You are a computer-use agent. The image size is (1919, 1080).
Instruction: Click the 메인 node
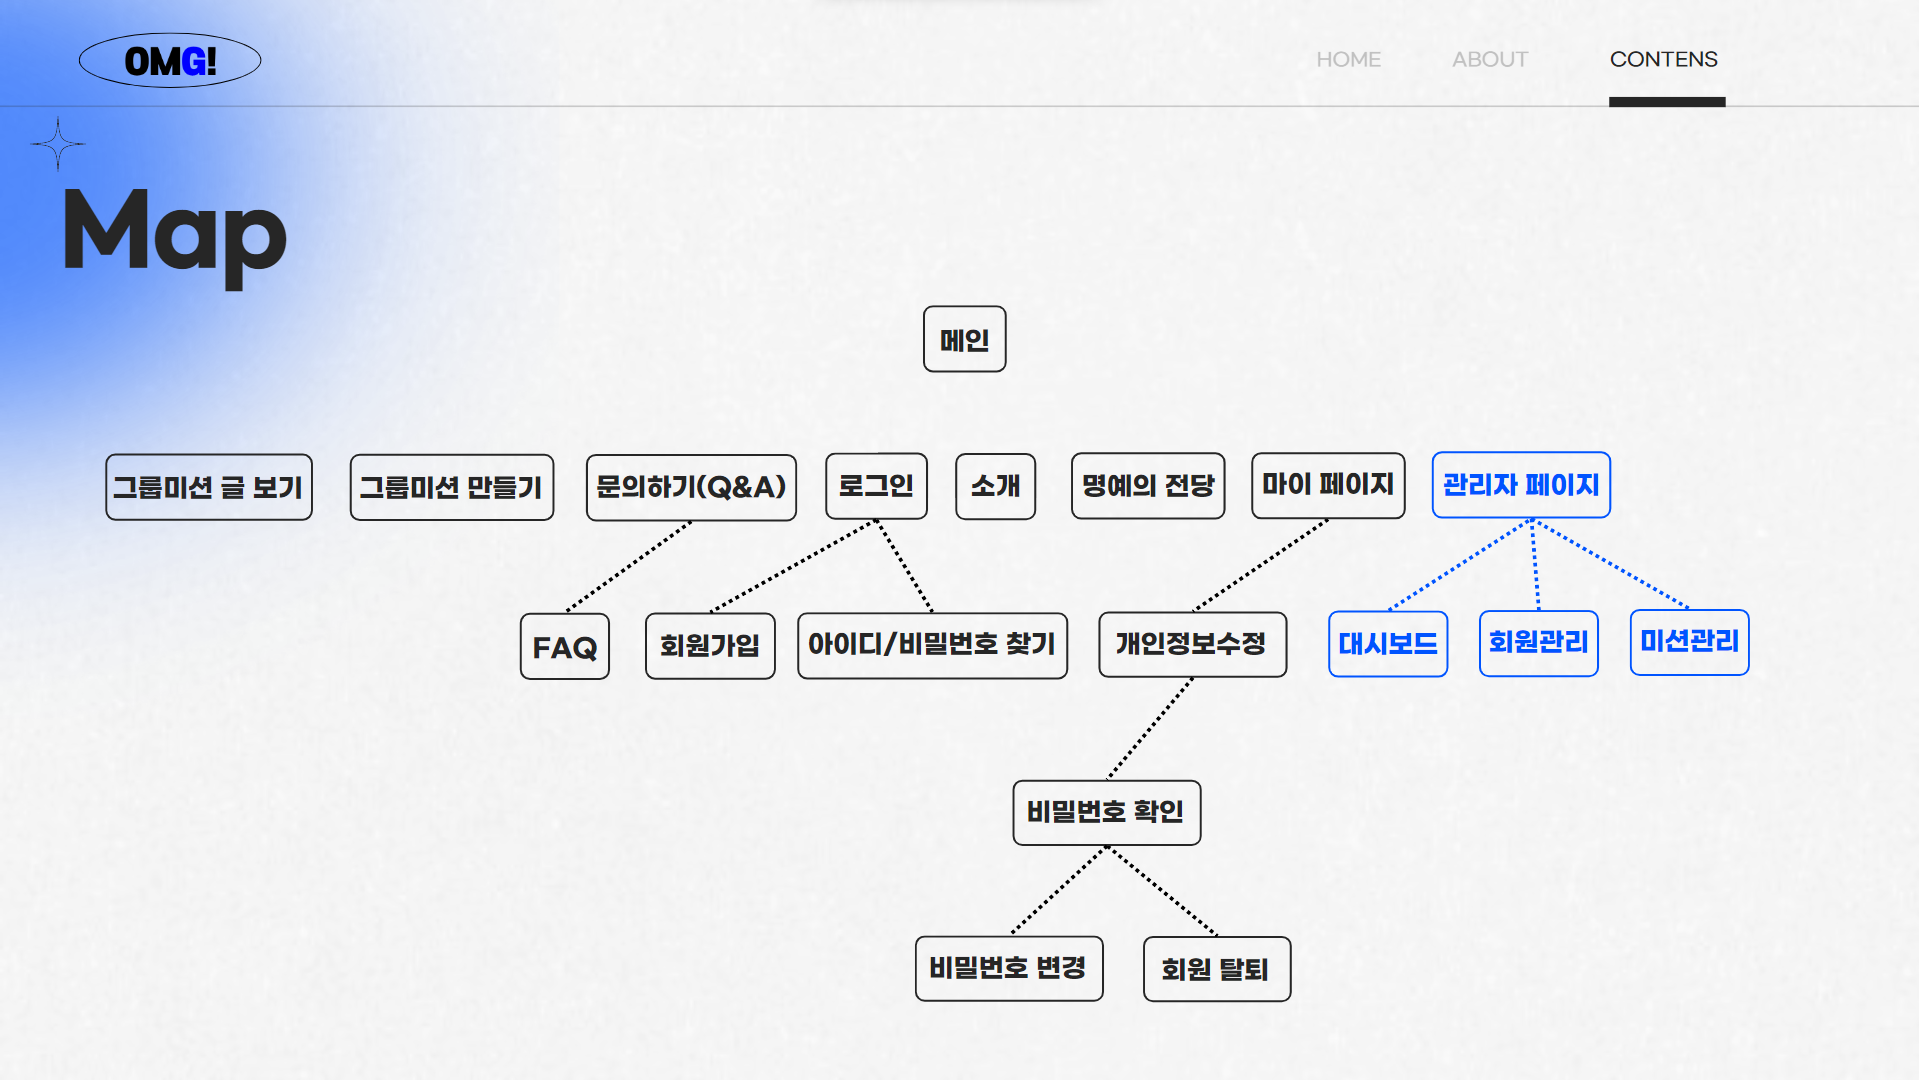(x=965, y=339)
